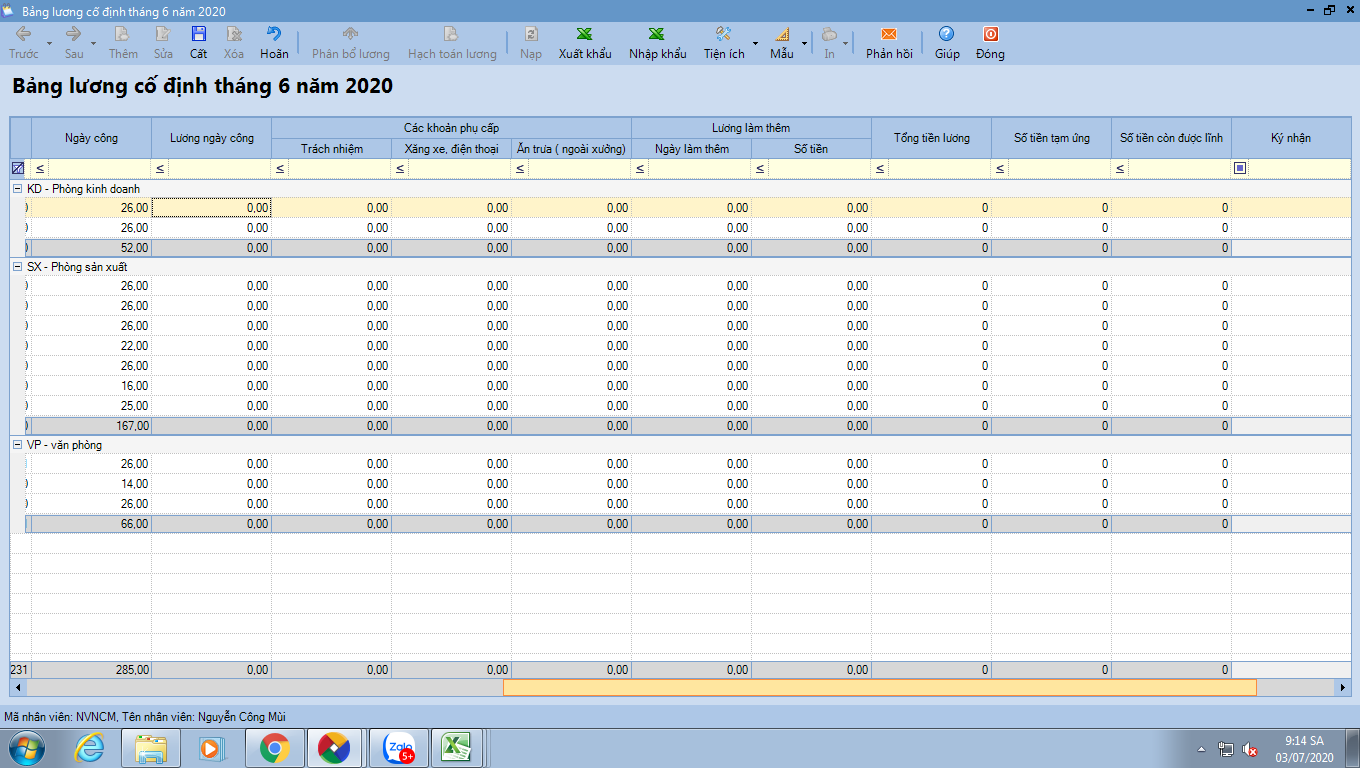Image resolution: width=1360 pixels, height=768 pixels.
Task: Toggle the Ký nhận filter checkbox
Action: pos(1240,168)
